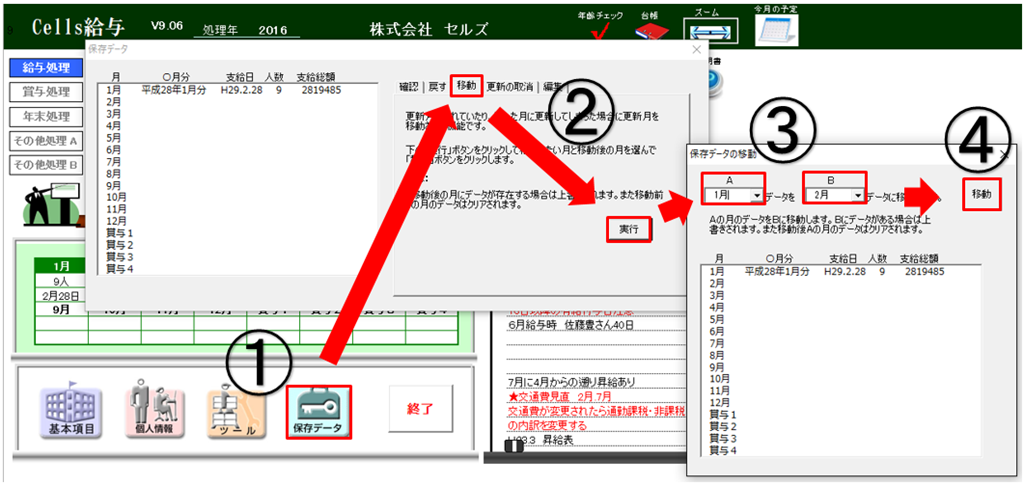The height and width of the screenshot is (485, 1024).
Task: Click the note 6月給与時 佐藤豊さん40日
Action: coord(569,324)
